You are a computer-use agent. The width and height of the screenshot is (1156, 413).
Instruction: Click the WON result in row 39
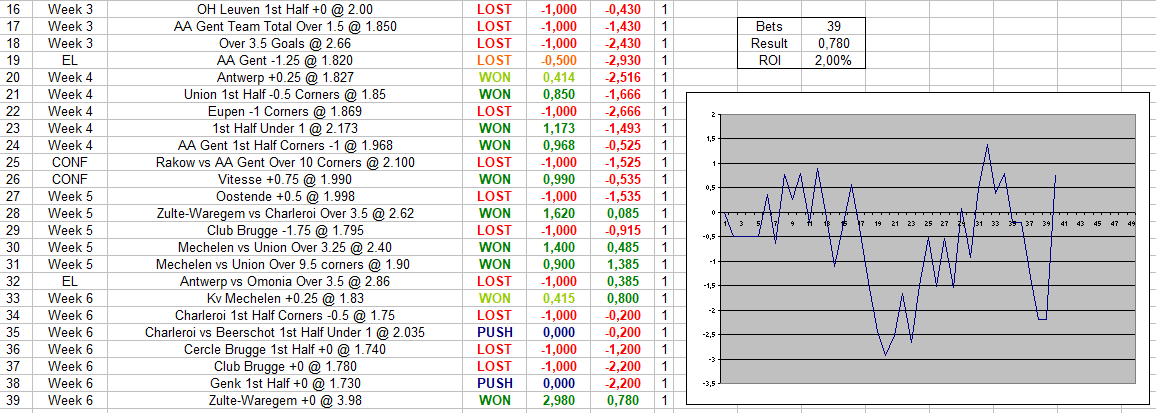(x=494, y=400)
